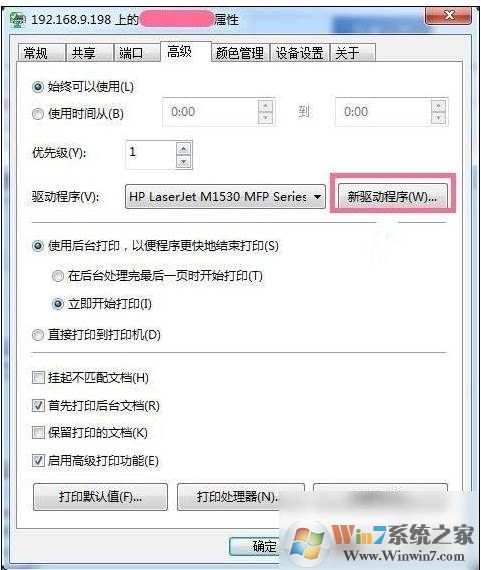Viewport: 481px width, 570px height.
Task: Open 打印默认值 button
Action: [100, 497]
